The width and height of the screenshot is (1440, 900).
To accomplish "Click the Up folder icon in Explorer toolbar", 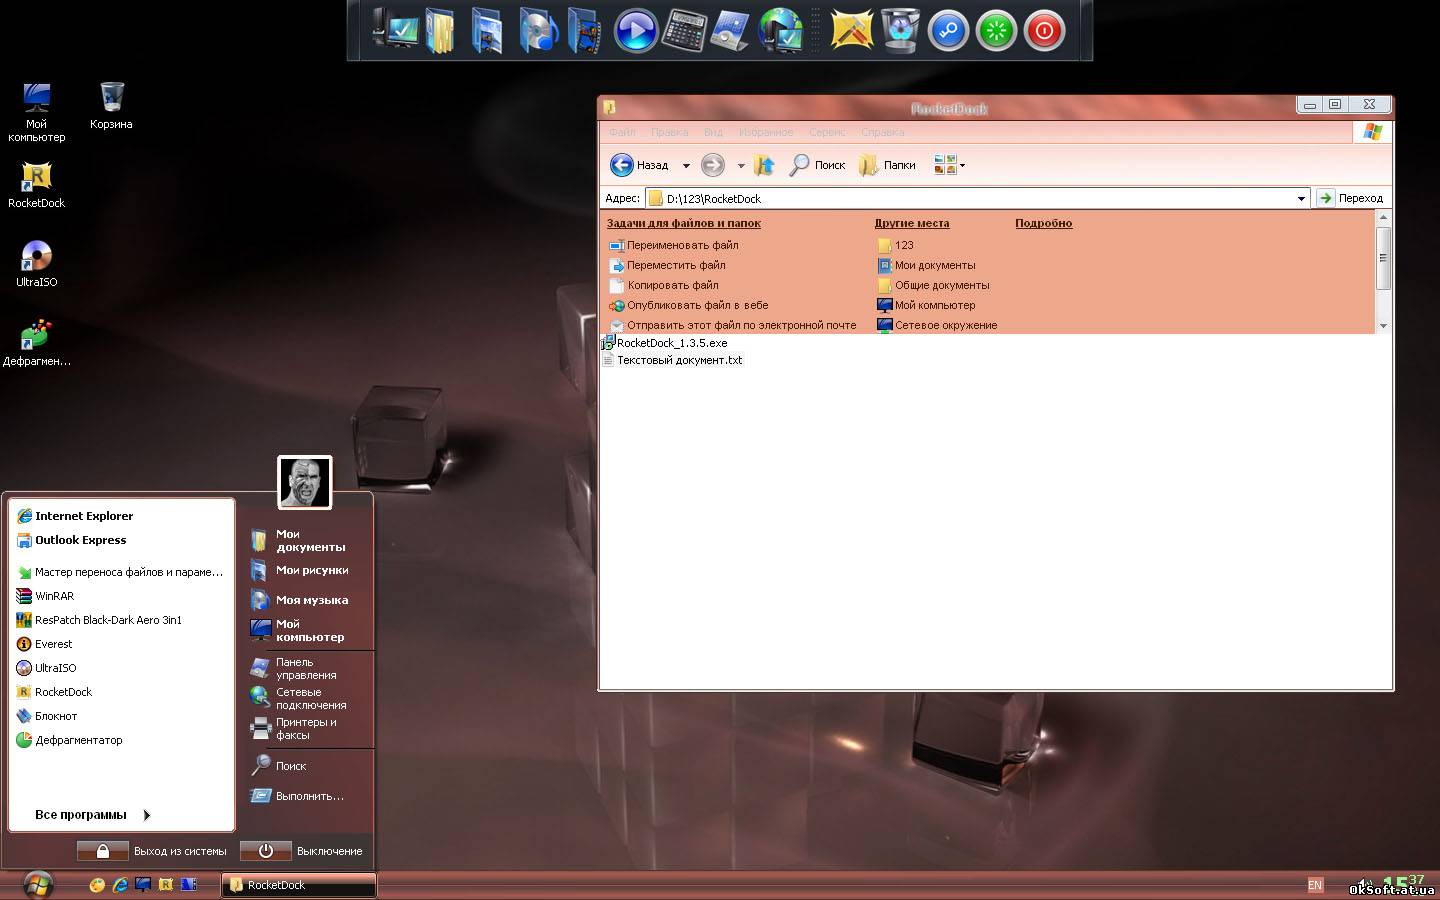I will click(x=765, y=165).
